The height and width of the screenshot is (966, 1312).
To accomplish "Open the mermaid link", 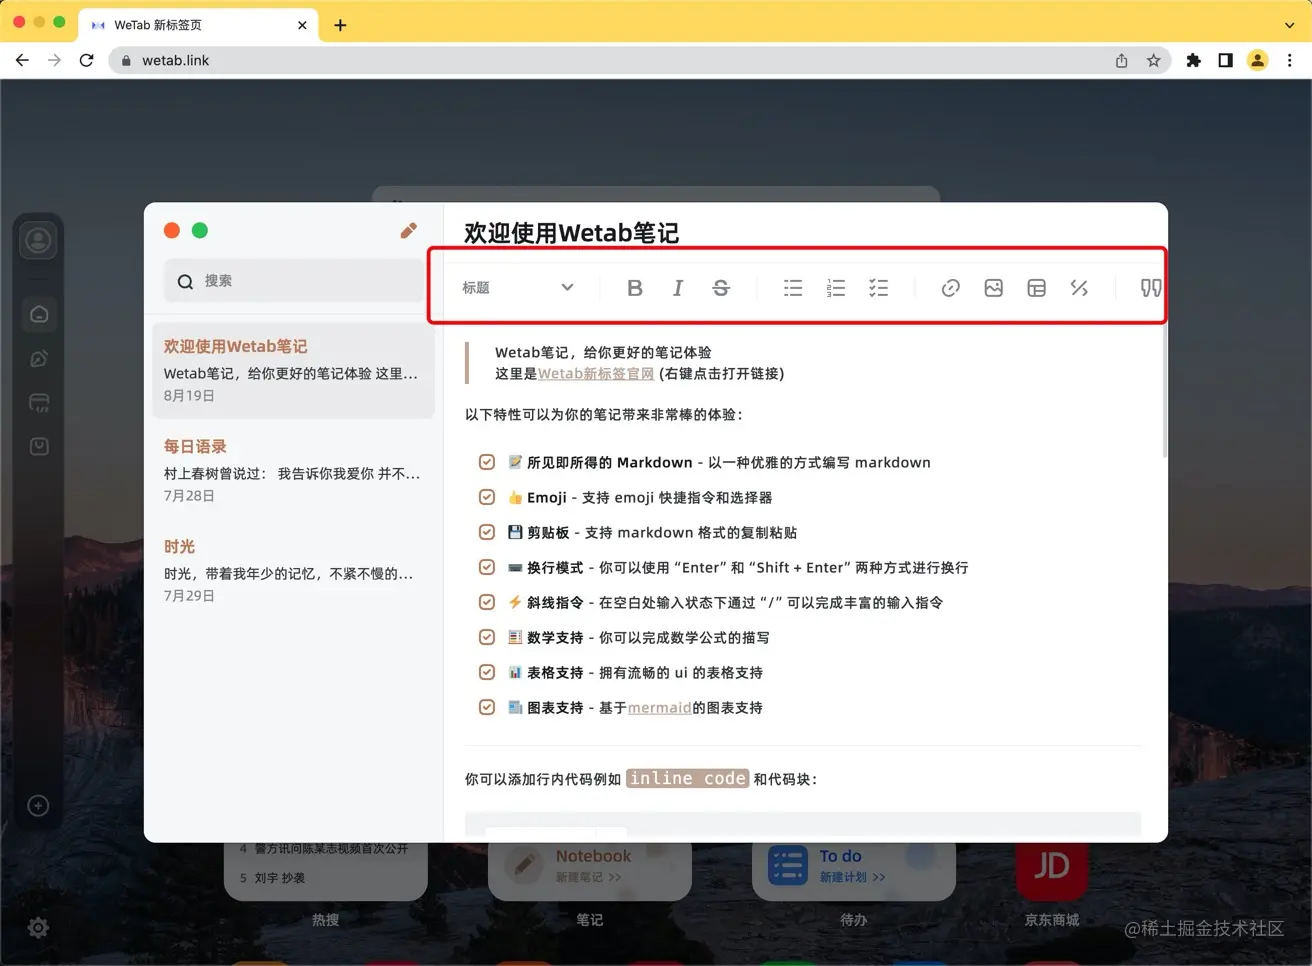I will [x=659, y=708].
